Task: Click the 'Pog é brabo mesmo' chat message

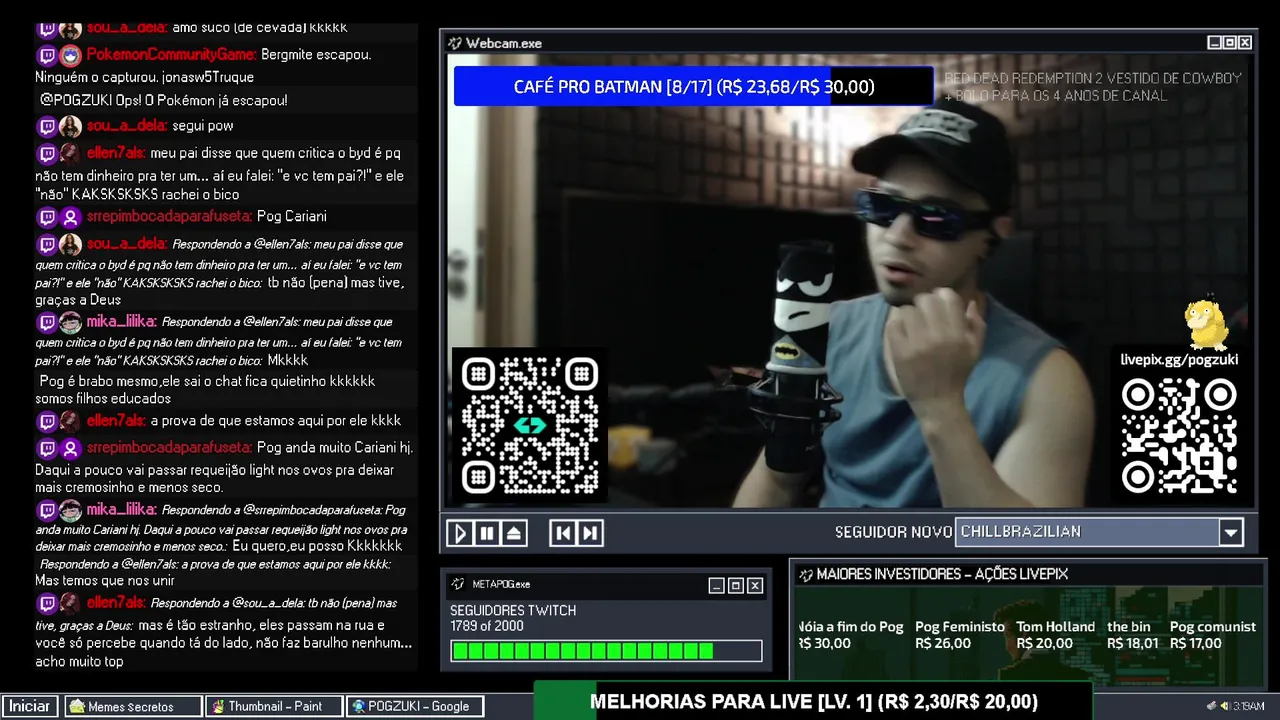Action: 207,390
